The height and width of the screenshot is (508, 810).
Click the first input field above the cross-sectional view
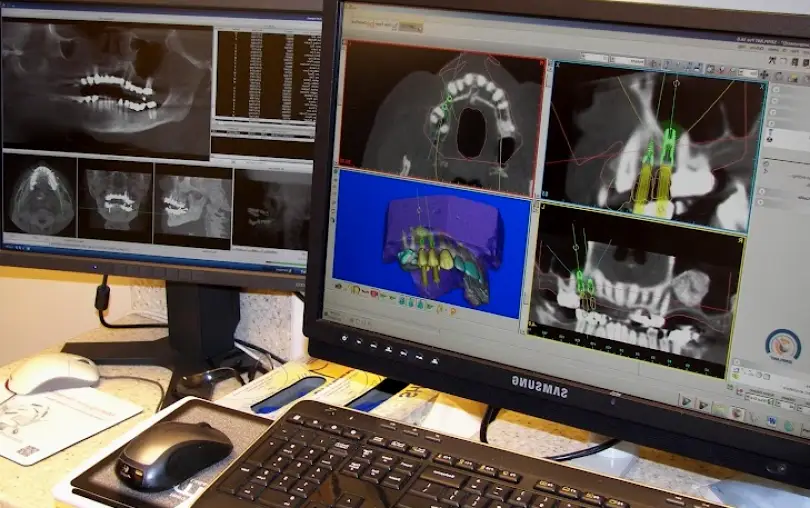594,57
